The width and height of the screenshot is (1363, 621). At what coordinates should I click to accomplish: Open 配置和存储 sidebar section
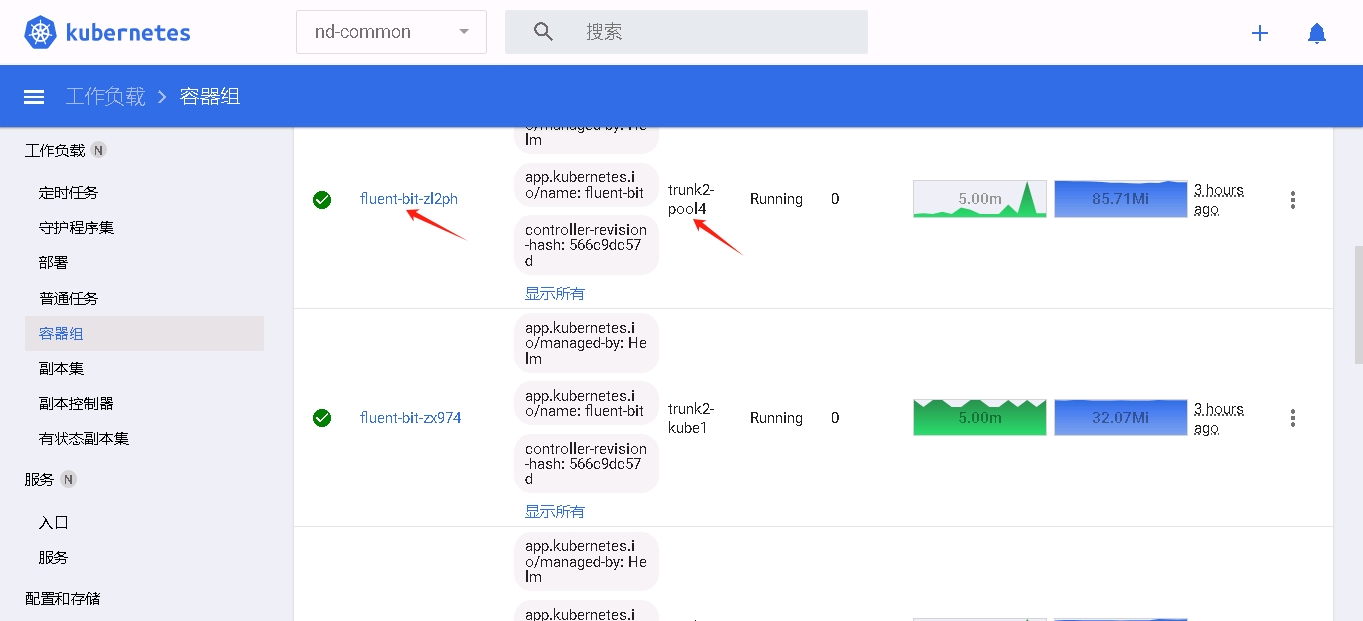point(63,598)
